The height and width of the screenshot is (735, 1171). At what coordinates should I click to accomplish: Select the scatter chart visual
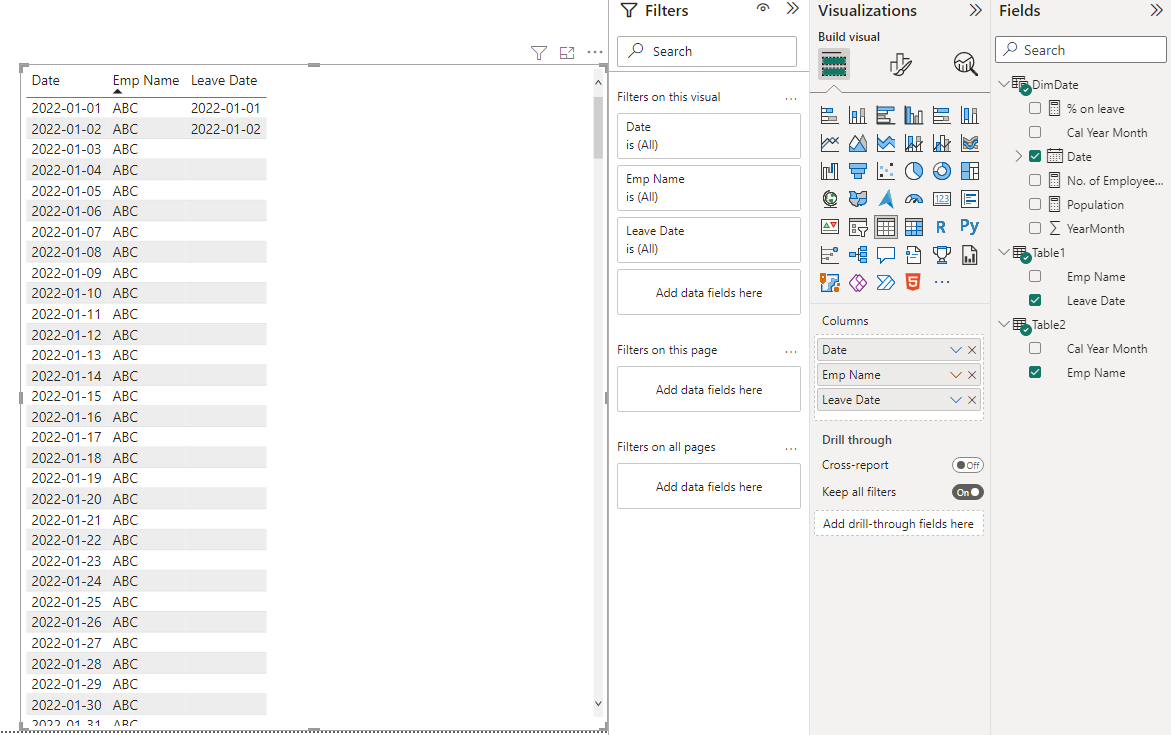click(x=885, y=171)
